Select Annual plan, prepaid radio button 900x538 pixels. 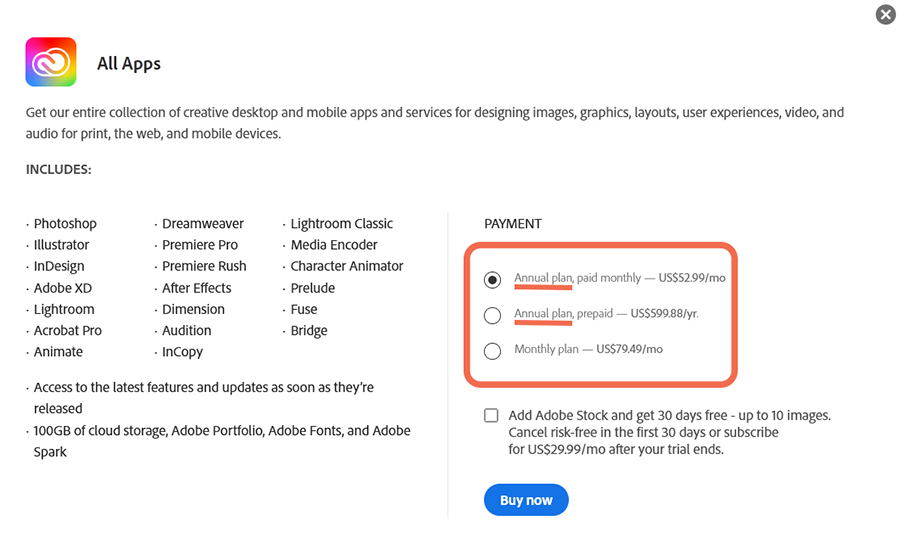point(492,315)
